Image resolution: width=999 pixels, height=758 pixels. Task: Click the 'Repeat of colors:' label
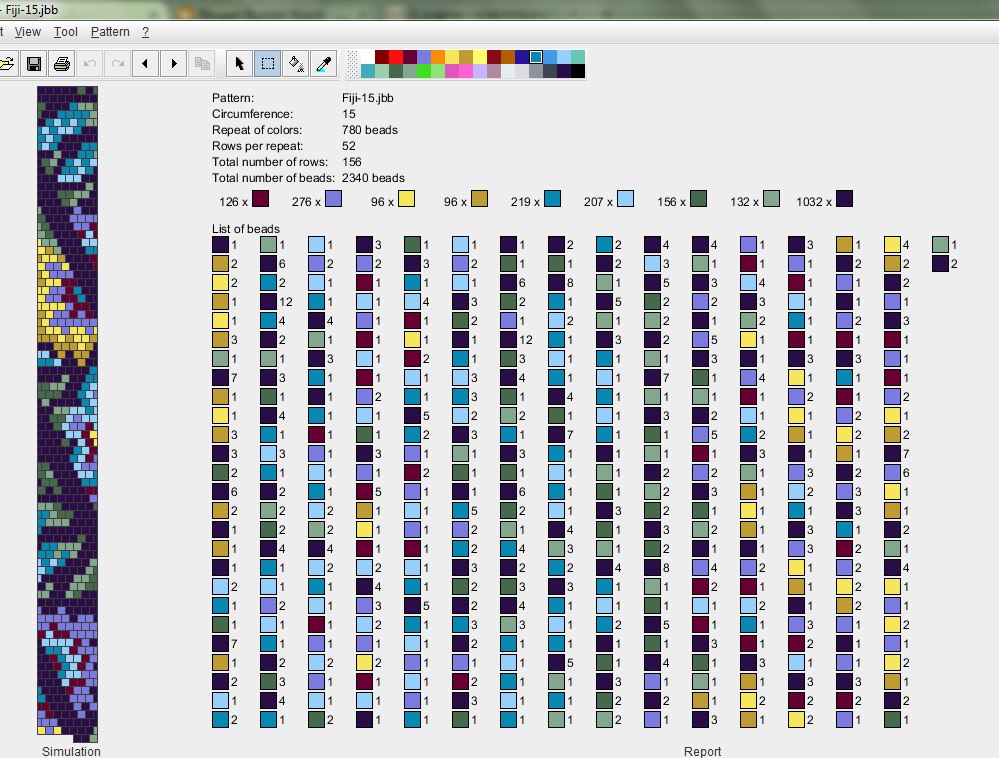tap(257, 130)
